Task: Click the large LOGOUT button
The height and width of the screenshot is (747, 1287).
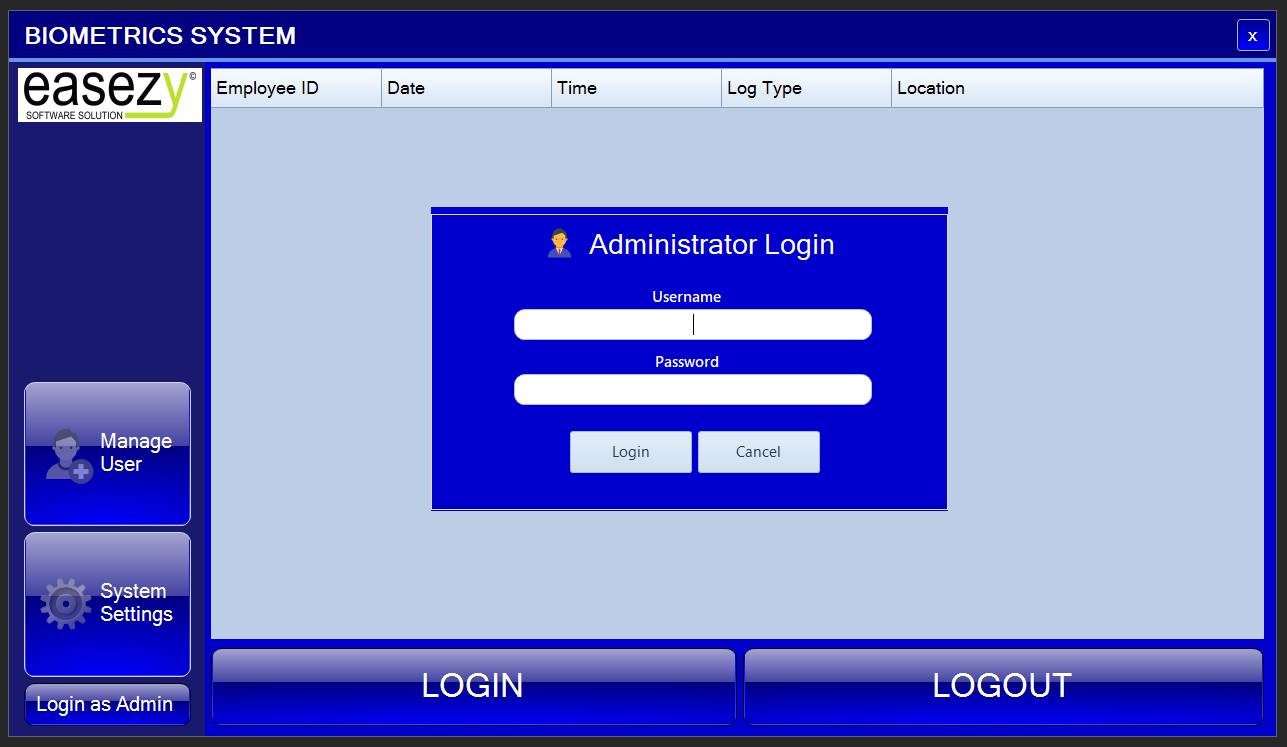Action: tap(1003, 686)
